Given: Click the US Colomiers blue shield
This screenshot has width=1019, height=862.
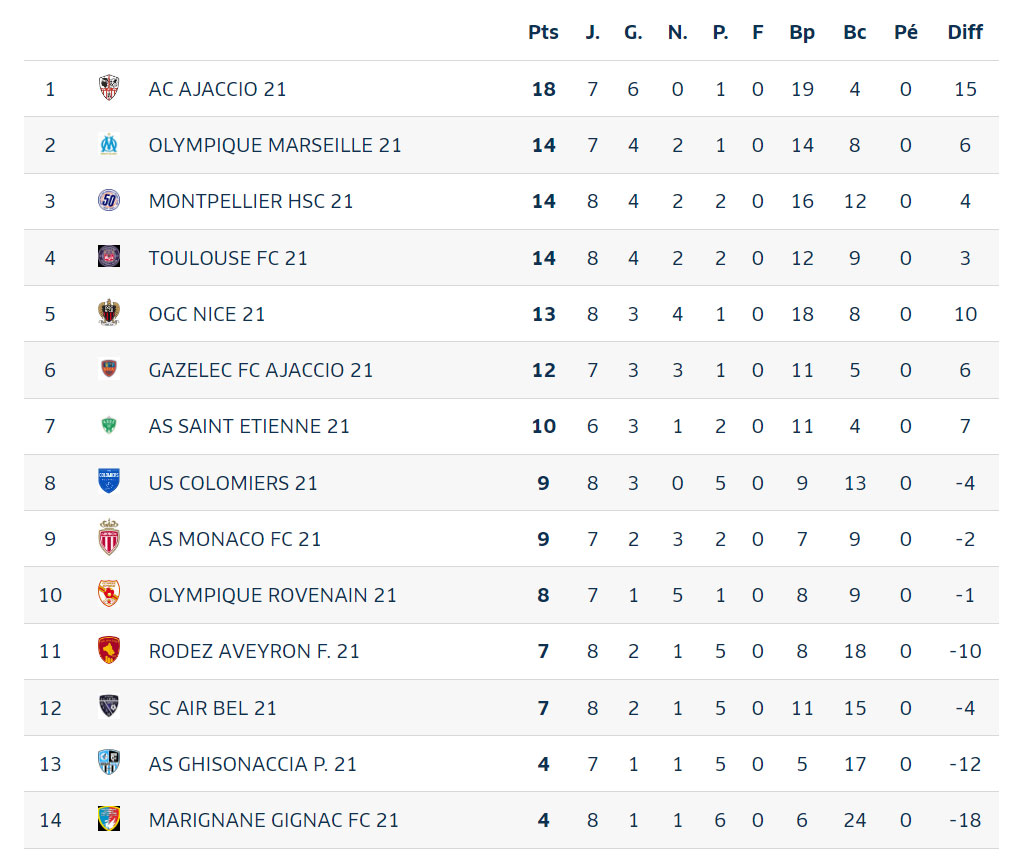Looking at the screenshot, I should pos(109,482).
